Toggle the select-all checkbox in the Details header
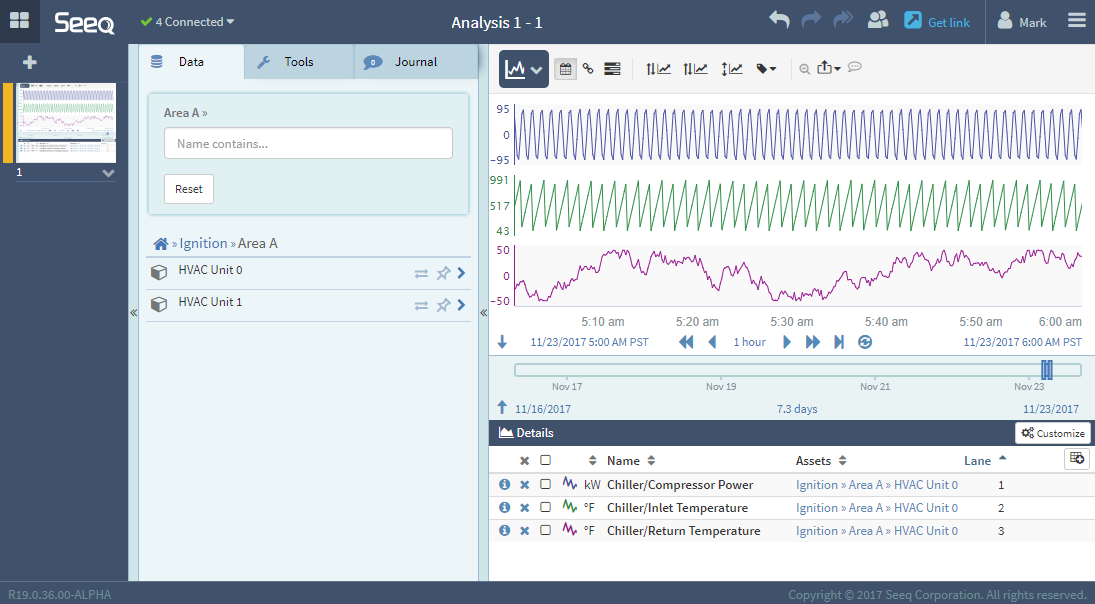Viewport: 1095px width, 604px height. tap(545, 461)
